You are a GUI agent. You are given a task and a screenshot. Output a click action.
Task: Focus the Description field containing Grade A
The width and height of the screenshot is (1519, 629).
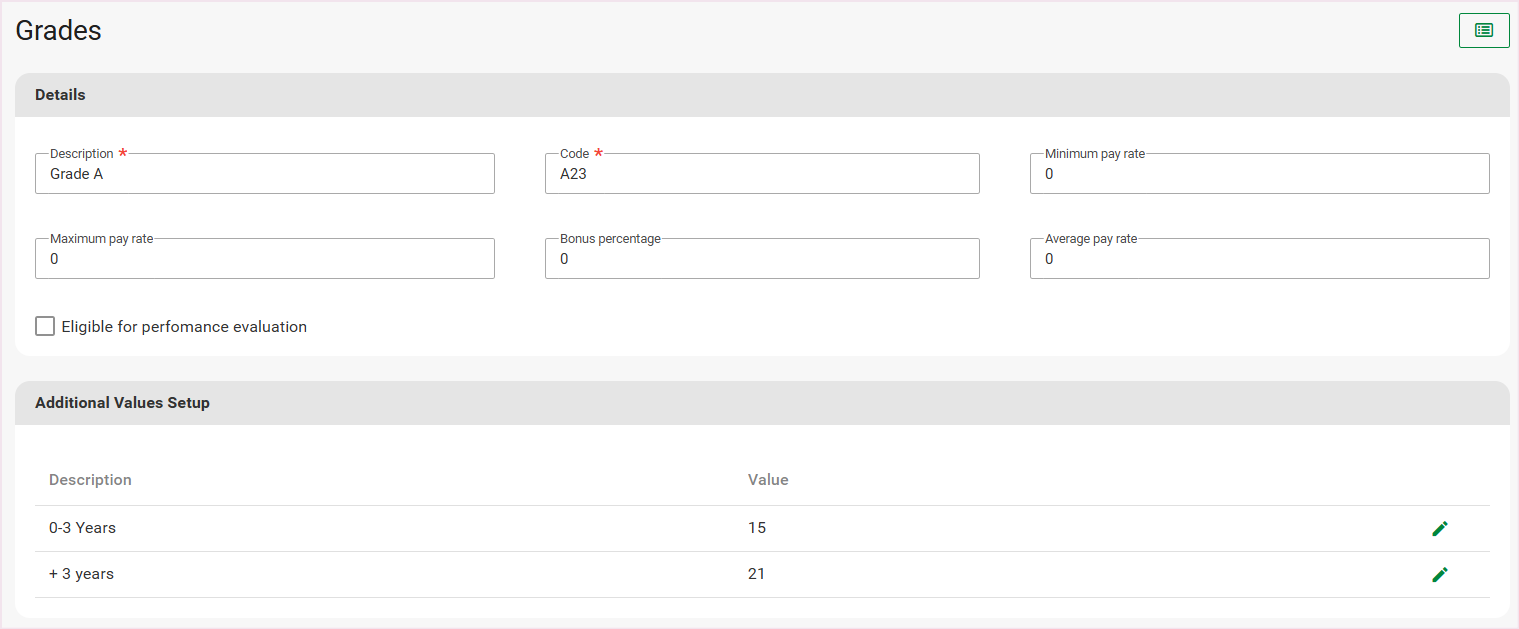click(x=265, y=174)
